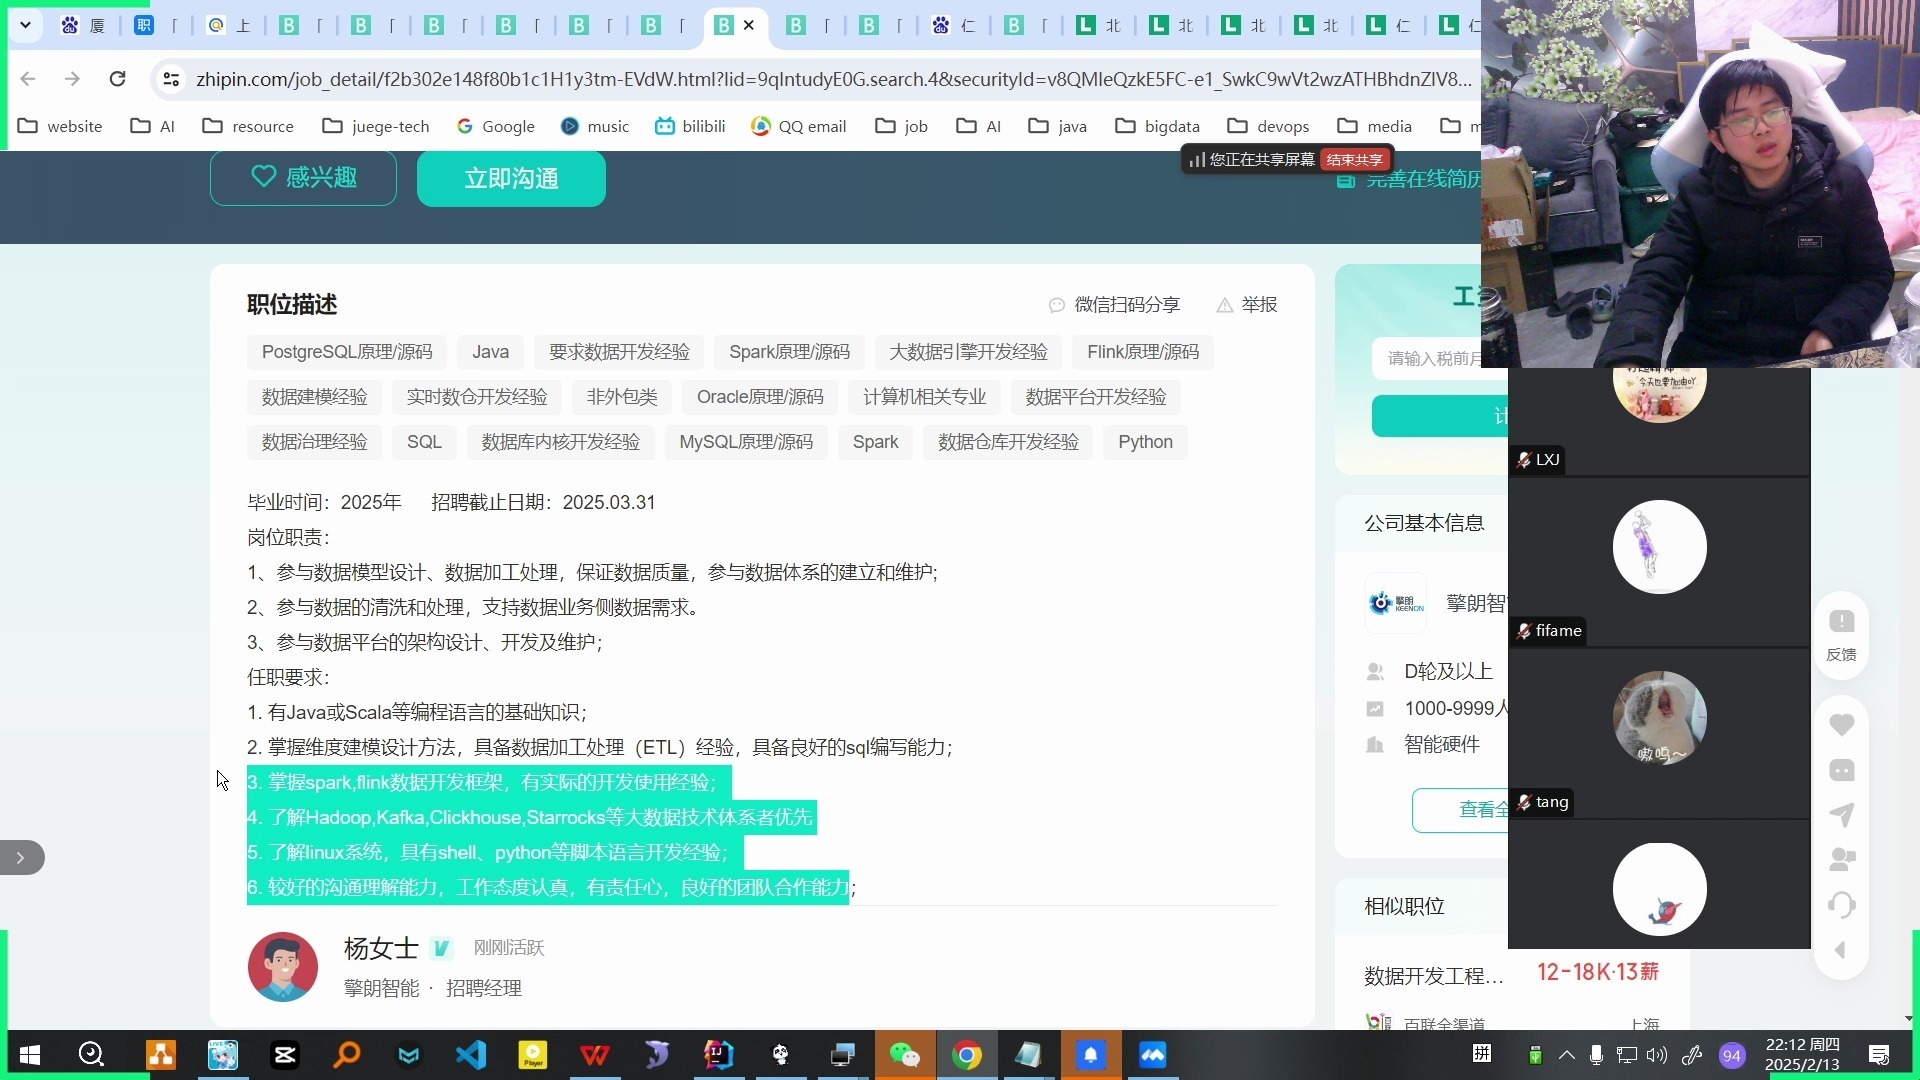1920x1080 pixels.
Task: Click the 反馈 feedback icon
Action: coord(1841,636)
